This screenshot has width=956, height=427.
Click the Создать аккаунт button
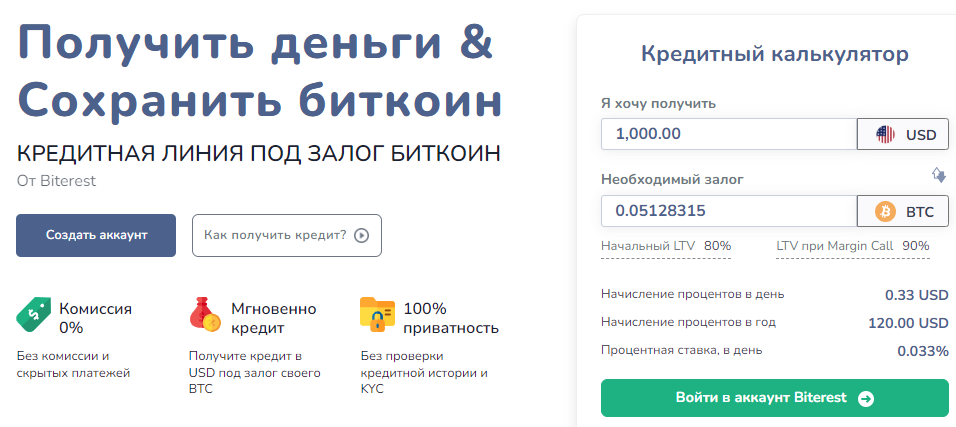[x=96, y=235]
